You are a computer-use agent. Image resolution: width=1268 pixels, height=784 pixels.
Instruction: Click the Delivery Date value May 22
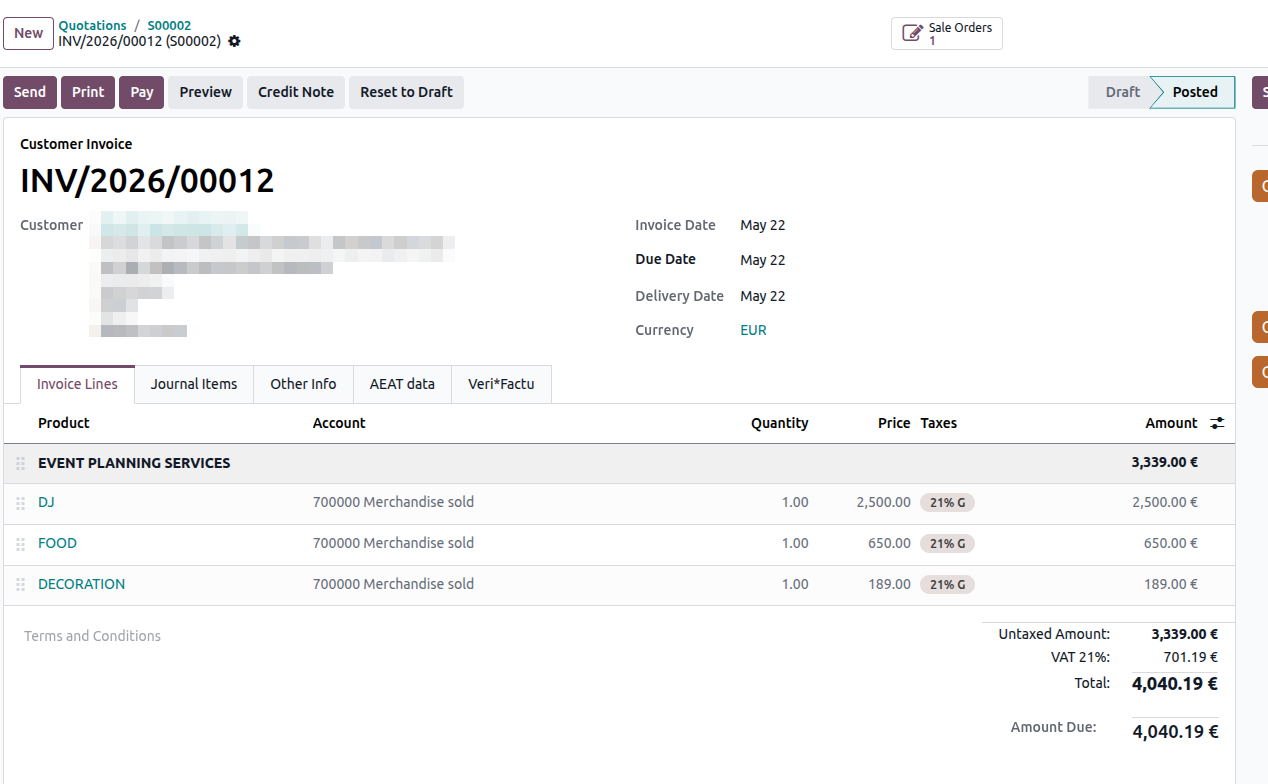(x=763, y=296)
